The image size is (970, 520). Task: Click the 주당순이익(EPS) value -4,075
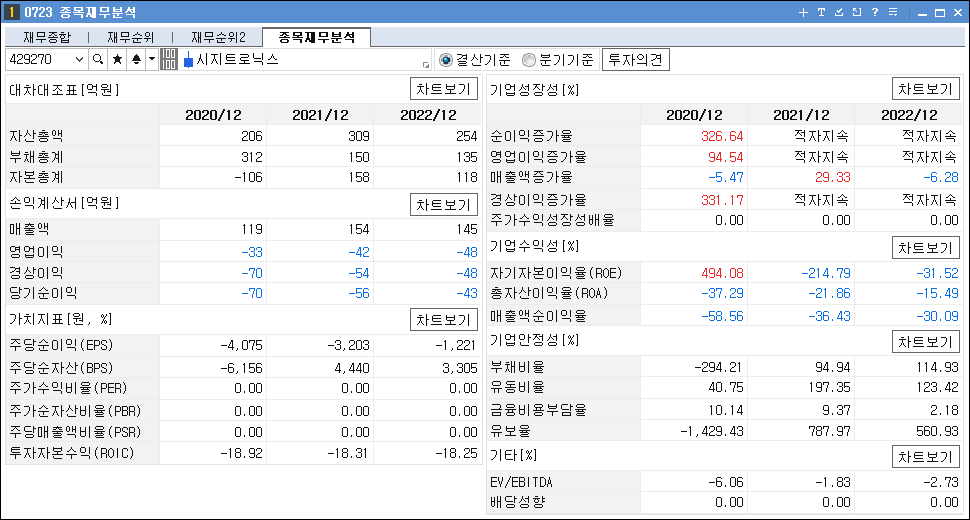tap(241, 345)
